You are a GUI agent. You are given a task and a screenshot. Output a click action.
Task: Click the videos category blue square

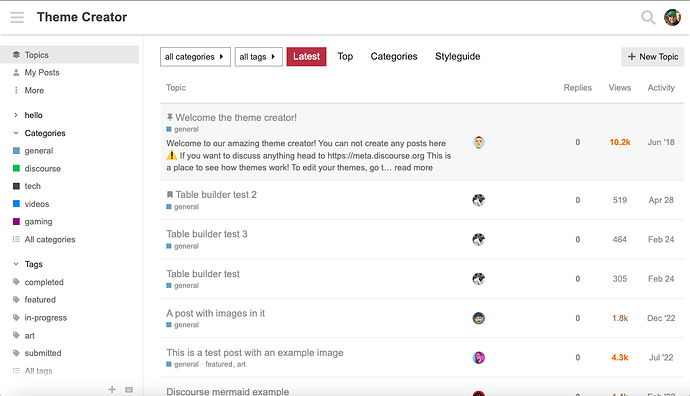[x=16, y=204]
